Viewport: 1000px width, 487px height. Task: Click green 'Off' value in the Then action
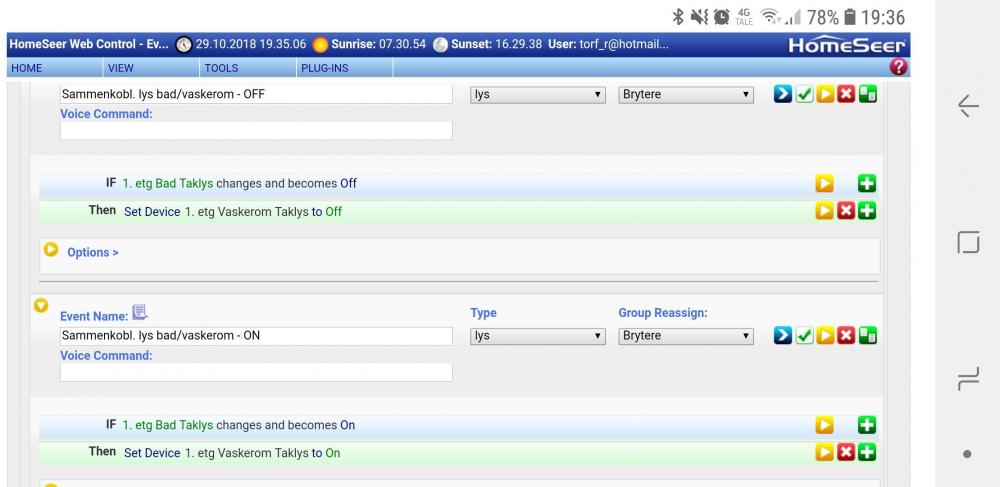point(334,212)
